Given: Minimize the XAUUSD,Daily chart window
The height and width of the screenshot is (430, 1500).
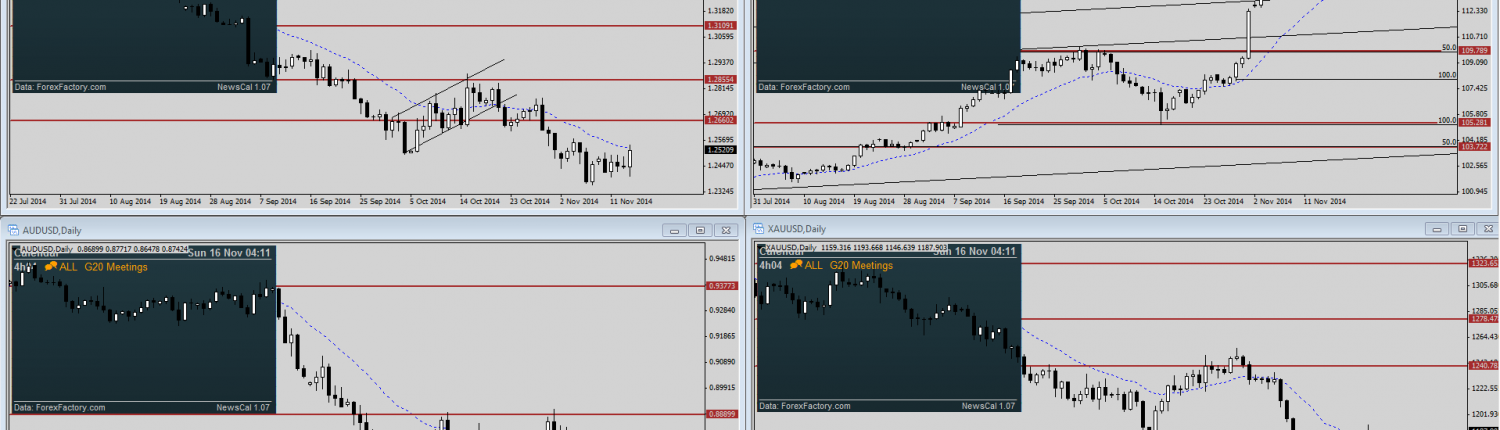Looking at the screenshot, I should (1438, 229).
